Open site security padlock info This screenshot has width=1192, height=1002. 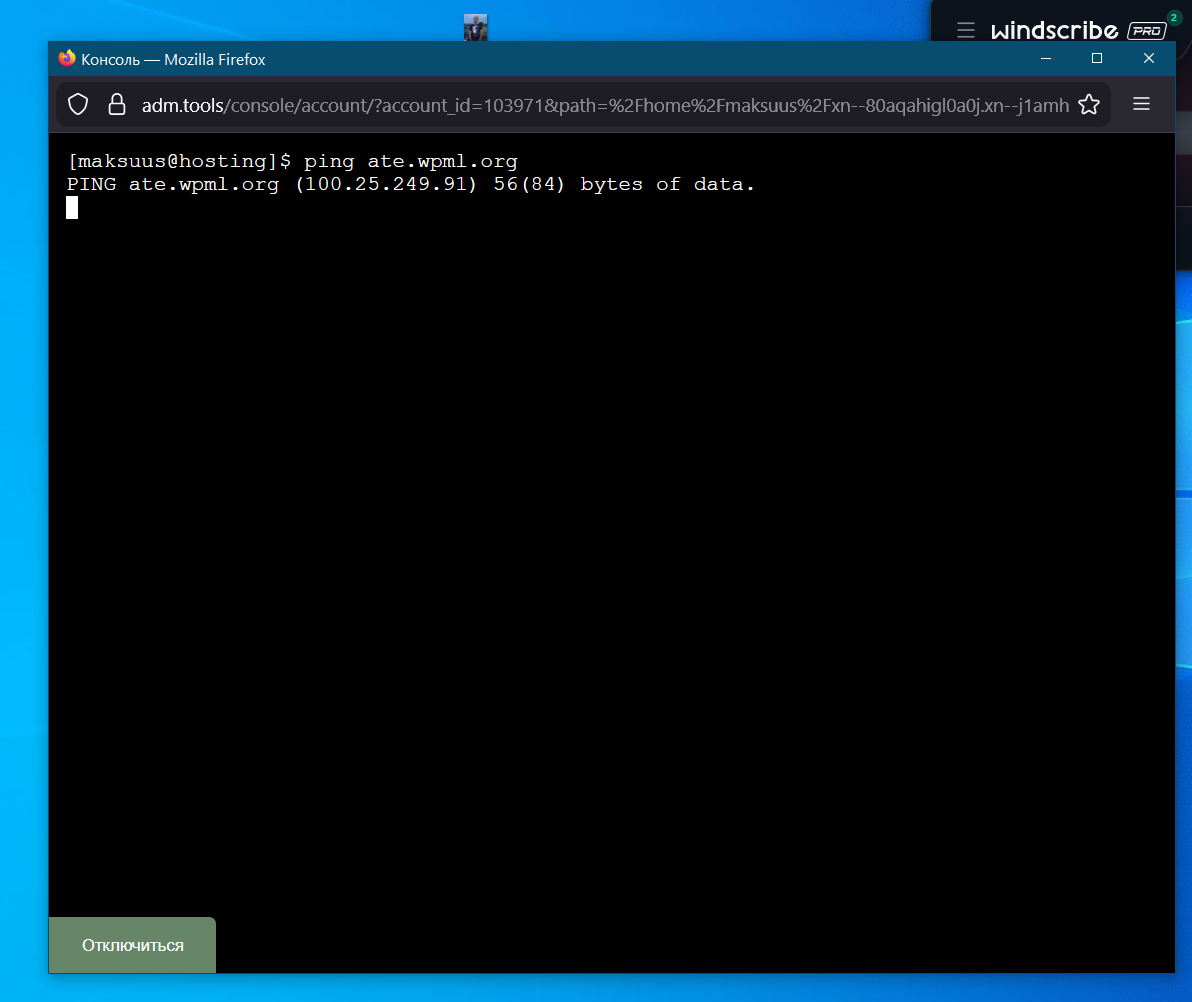coord(116,104)
